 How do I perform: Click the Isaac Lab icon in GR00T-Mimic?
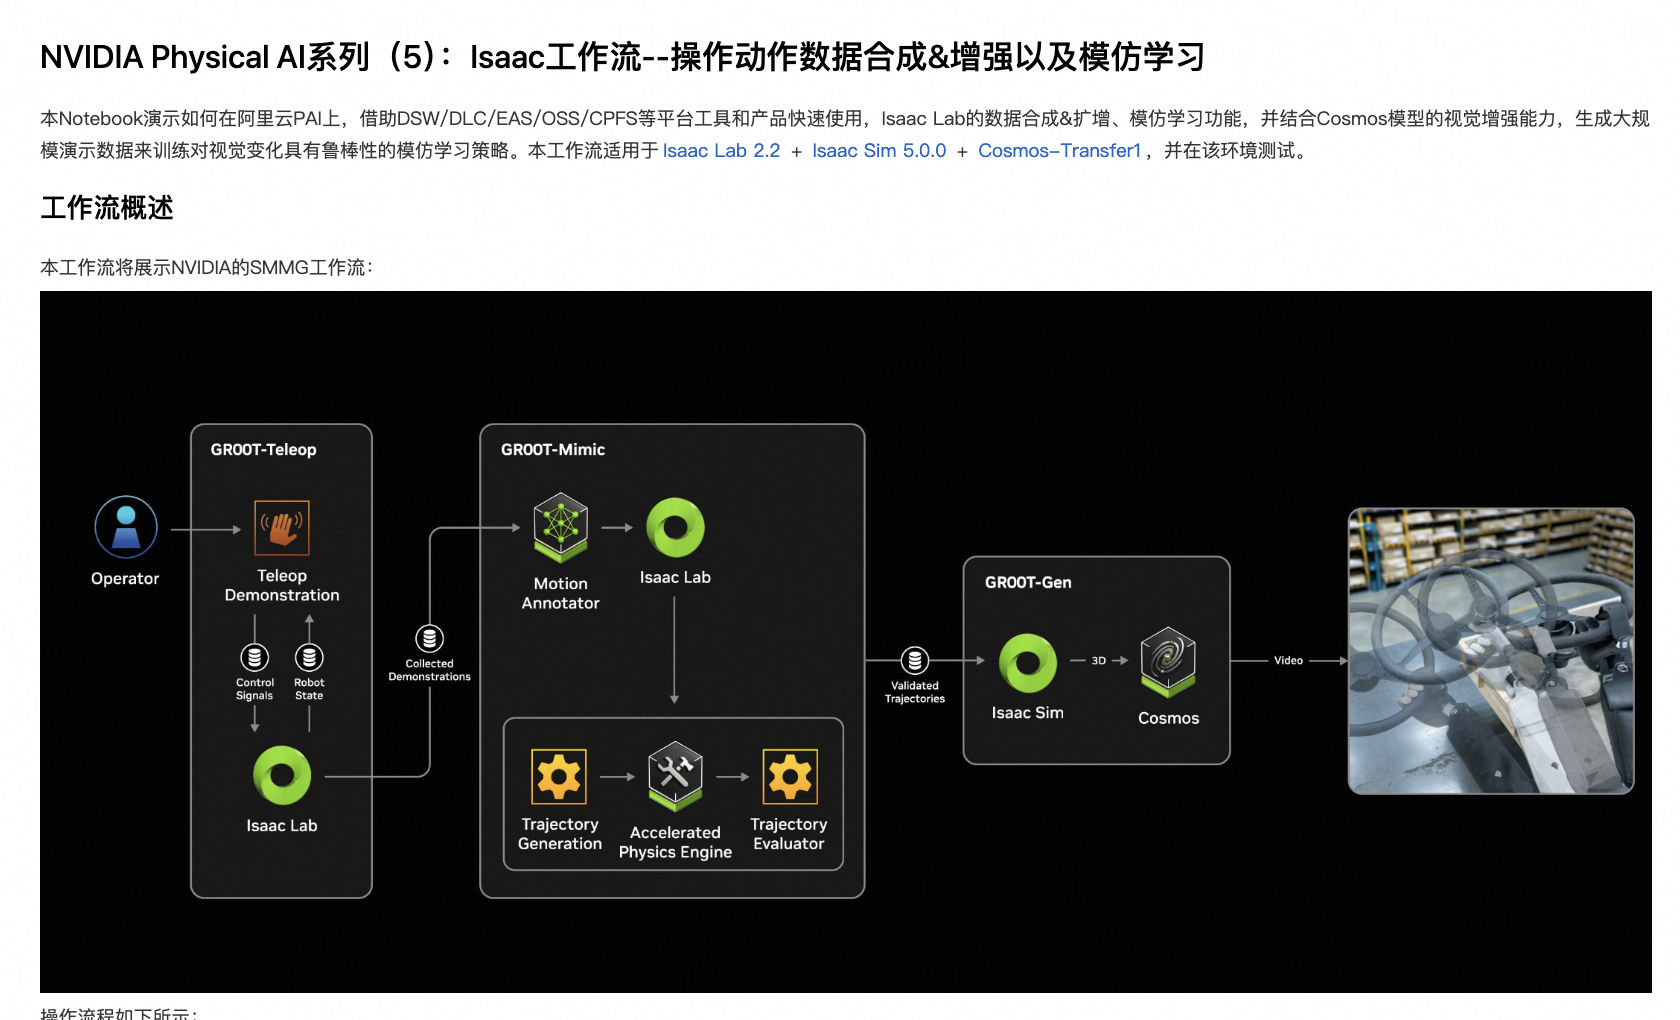click(676, 527)
